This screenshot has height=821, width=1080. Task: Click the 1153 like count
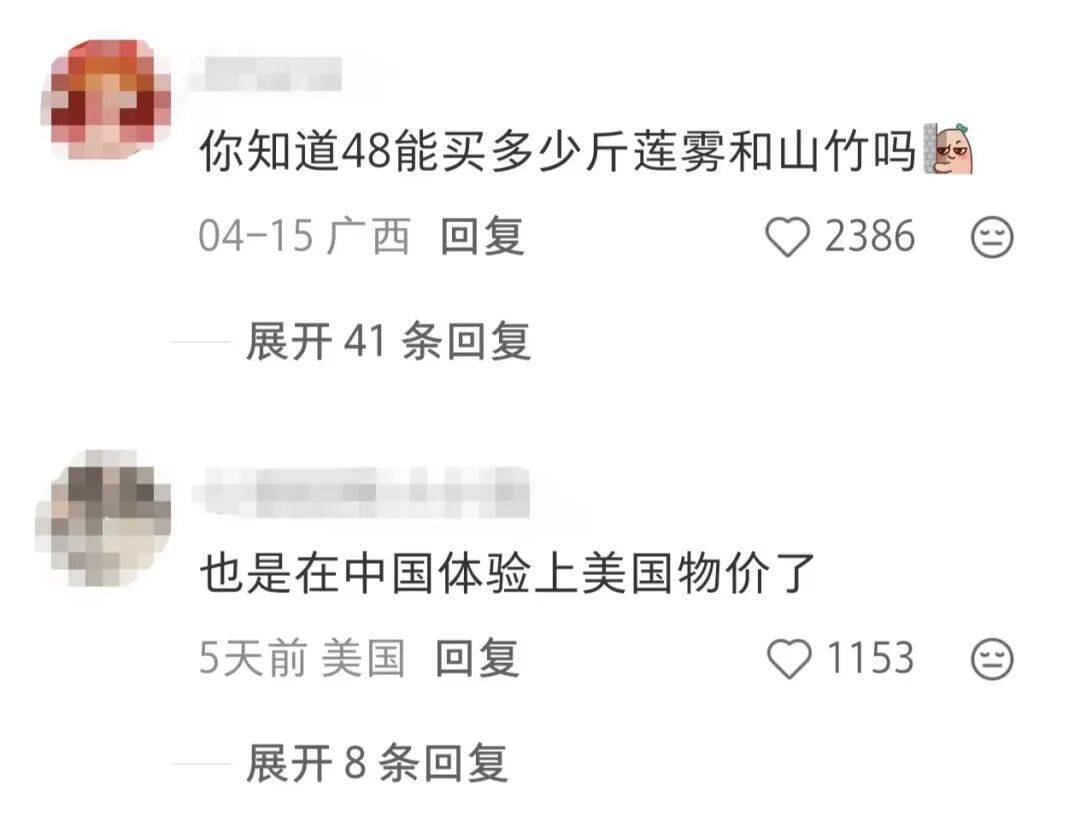(871, 658)
